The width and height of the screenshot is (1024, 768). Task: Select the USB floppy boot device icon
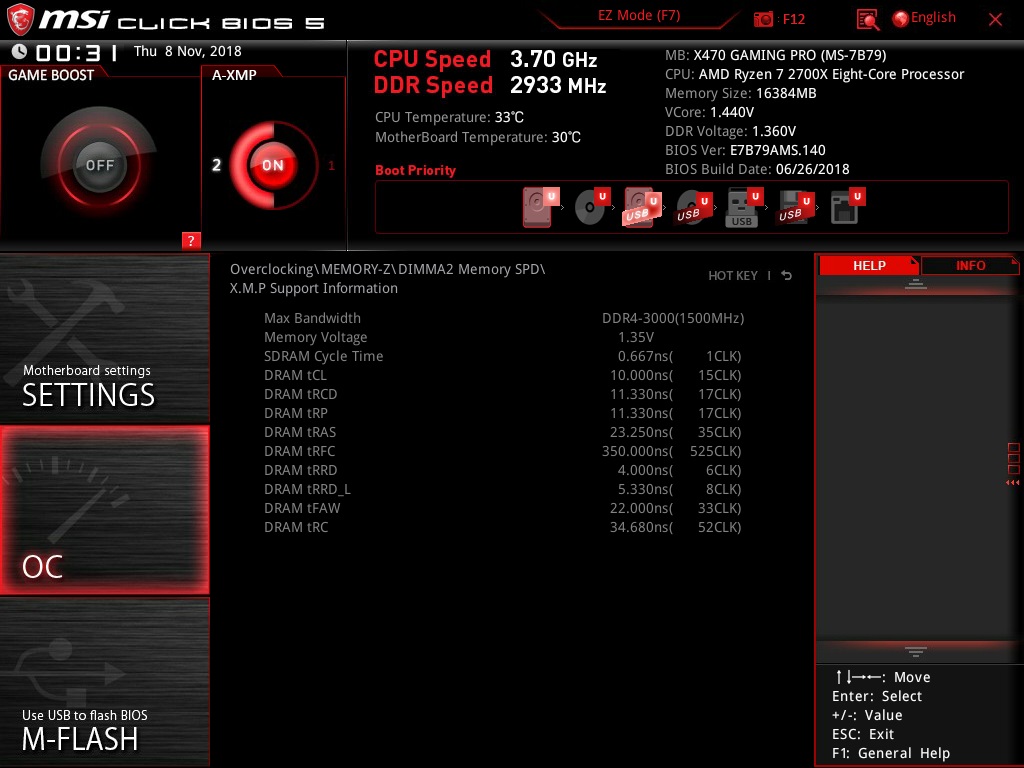tap(795, 207)
